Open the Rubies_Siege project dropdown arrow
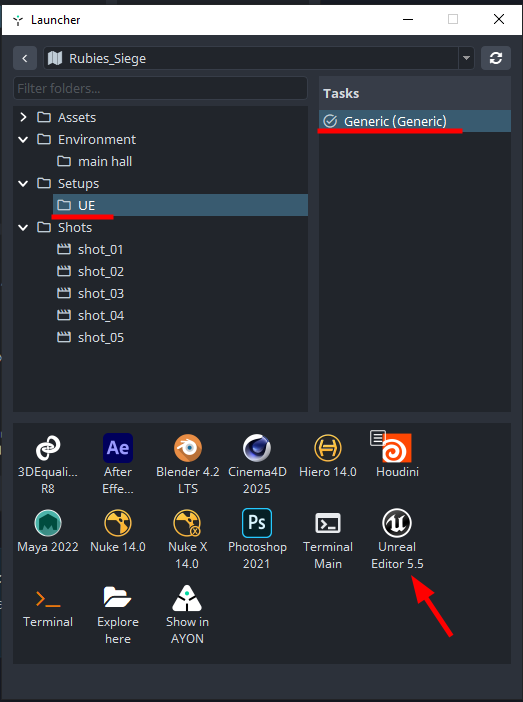This screenshot has width=523, height=702. (x=466, y=58)
